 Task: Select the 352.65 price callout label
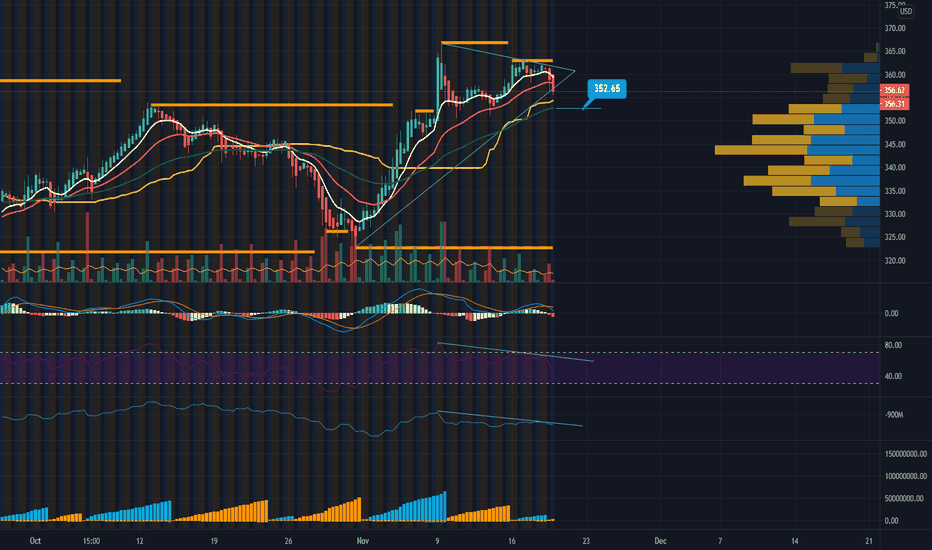[x=607, y=89]
